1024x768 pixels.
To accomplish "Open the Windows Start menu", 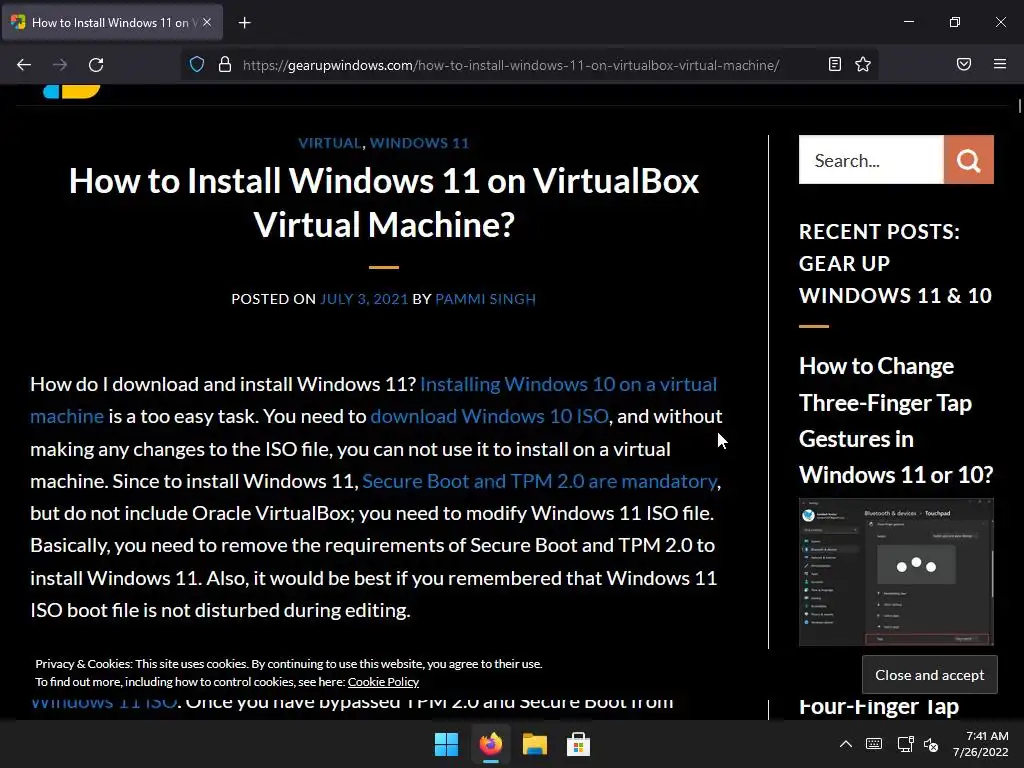I will coord(447,744).
